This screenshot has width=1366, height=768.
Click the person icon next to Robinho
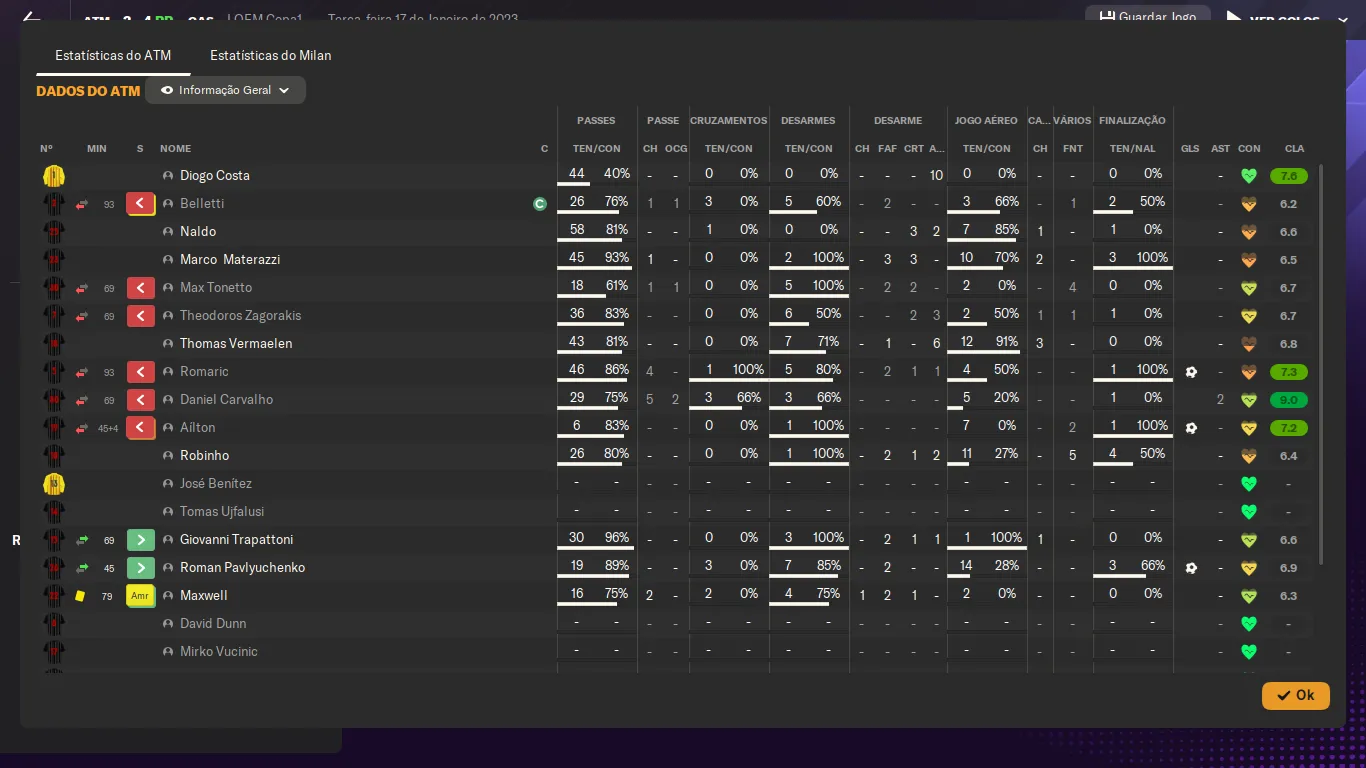(x=168, y=456)
